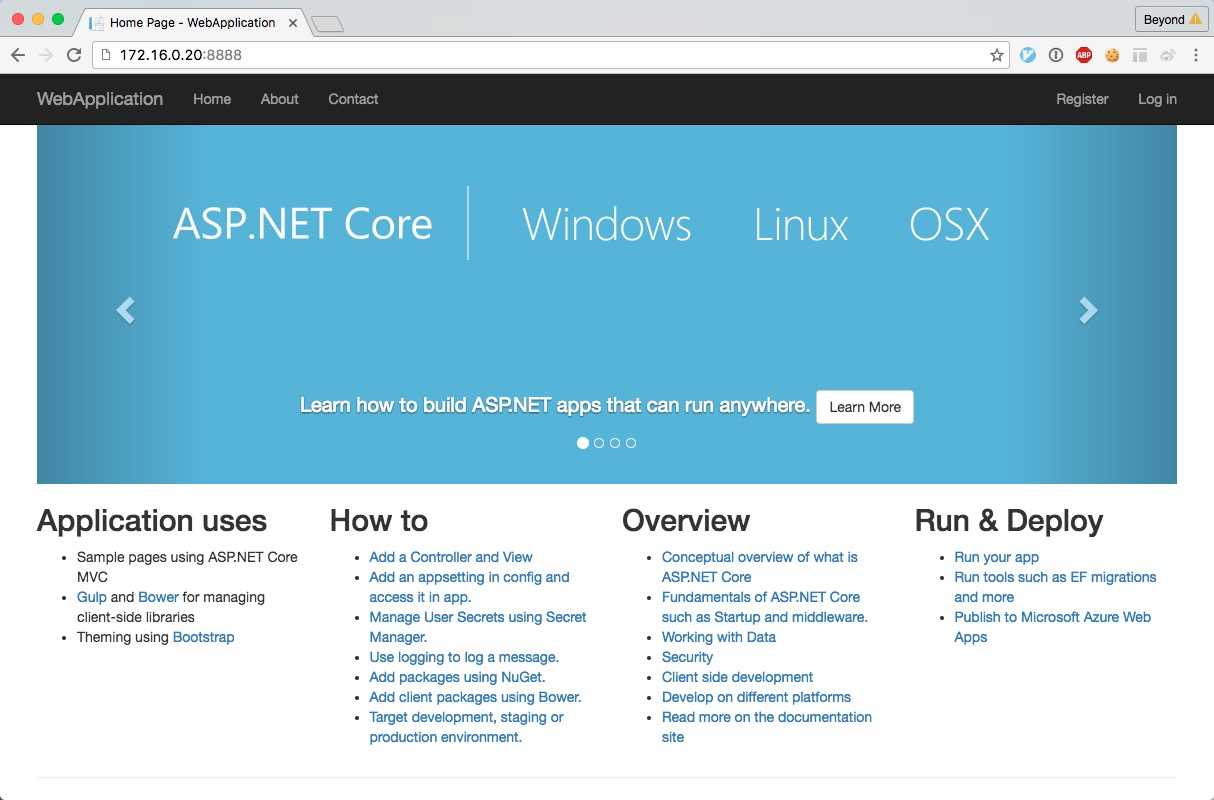Open Add packages using NuGet link
This screenshot has height=800, width=1214.
(x=457, y=677)
